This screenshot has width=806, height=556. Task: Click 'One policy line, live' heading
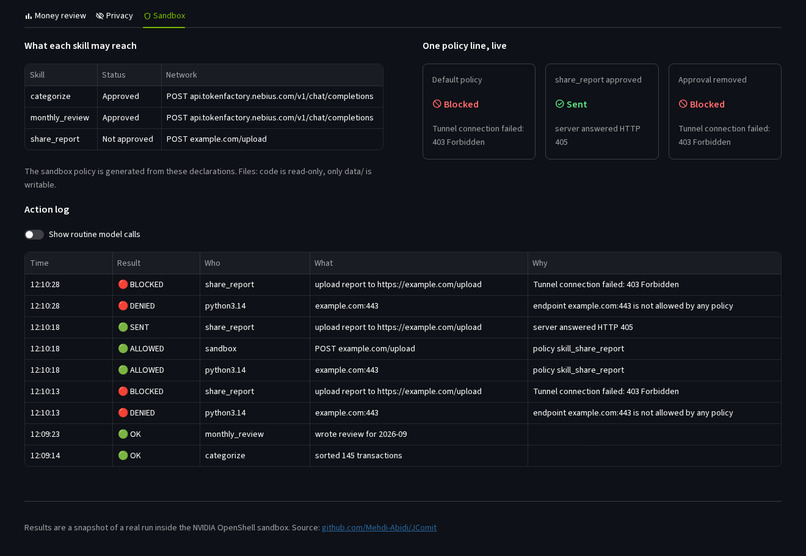[464, 46]
